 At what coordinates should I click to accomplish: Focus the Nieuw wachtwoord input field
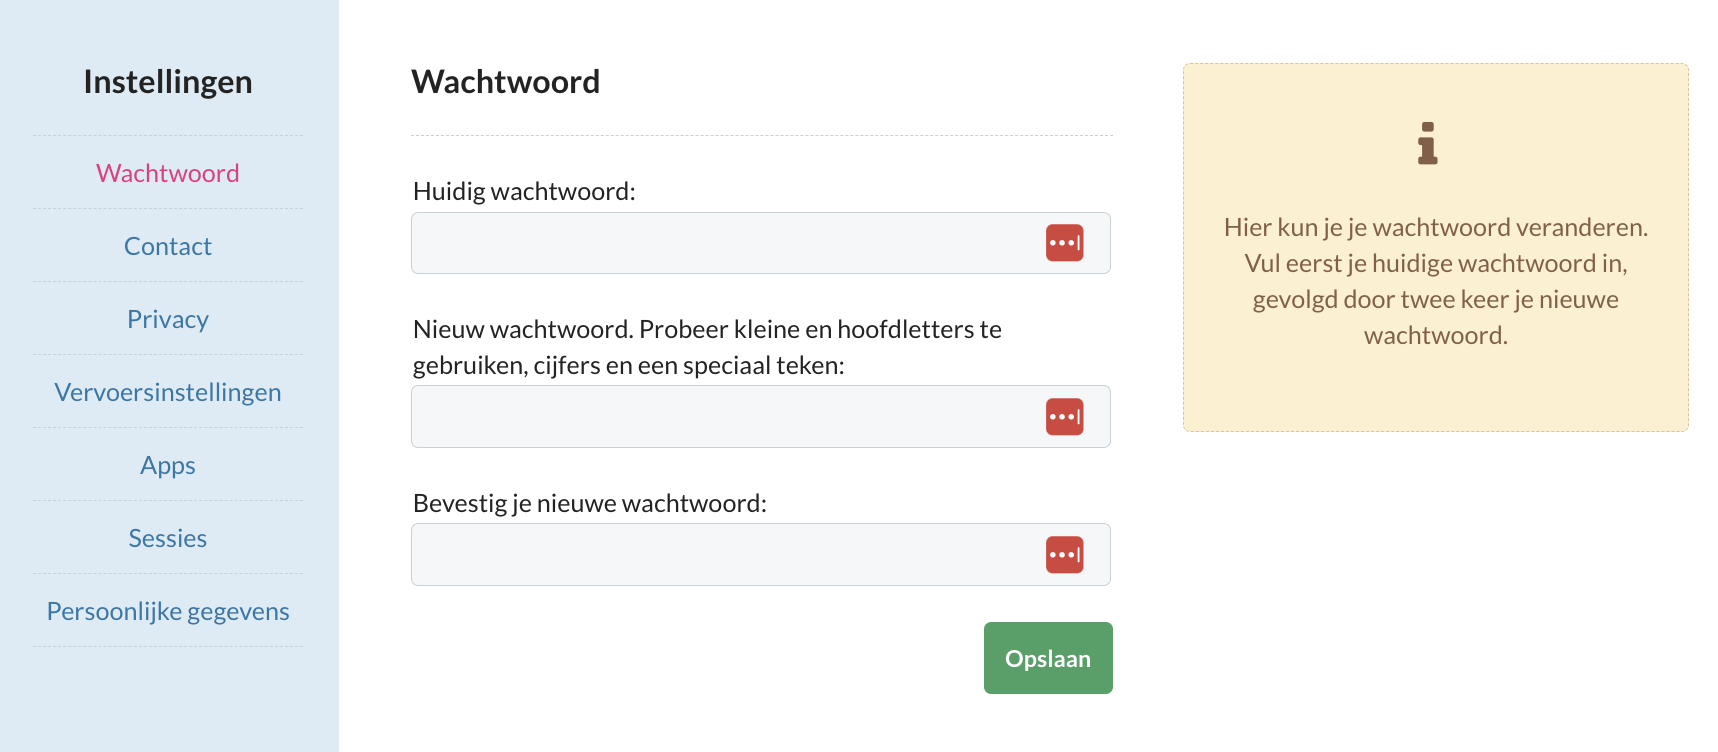click(761, 417)
